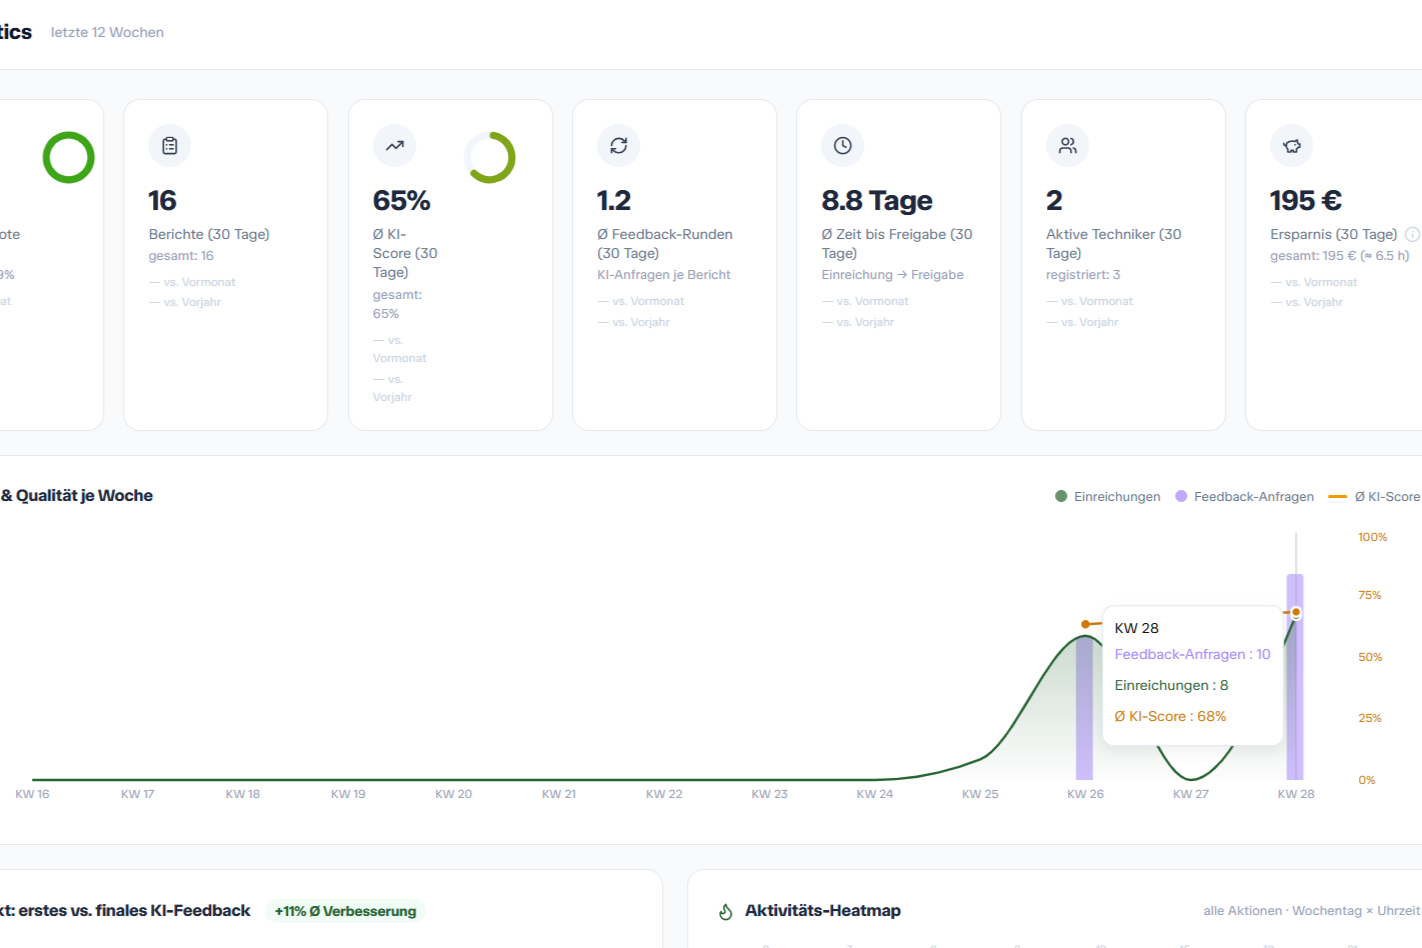Click the "2" Aktive Techniker value
The image size is (1422, 948).
[1054, 201]
